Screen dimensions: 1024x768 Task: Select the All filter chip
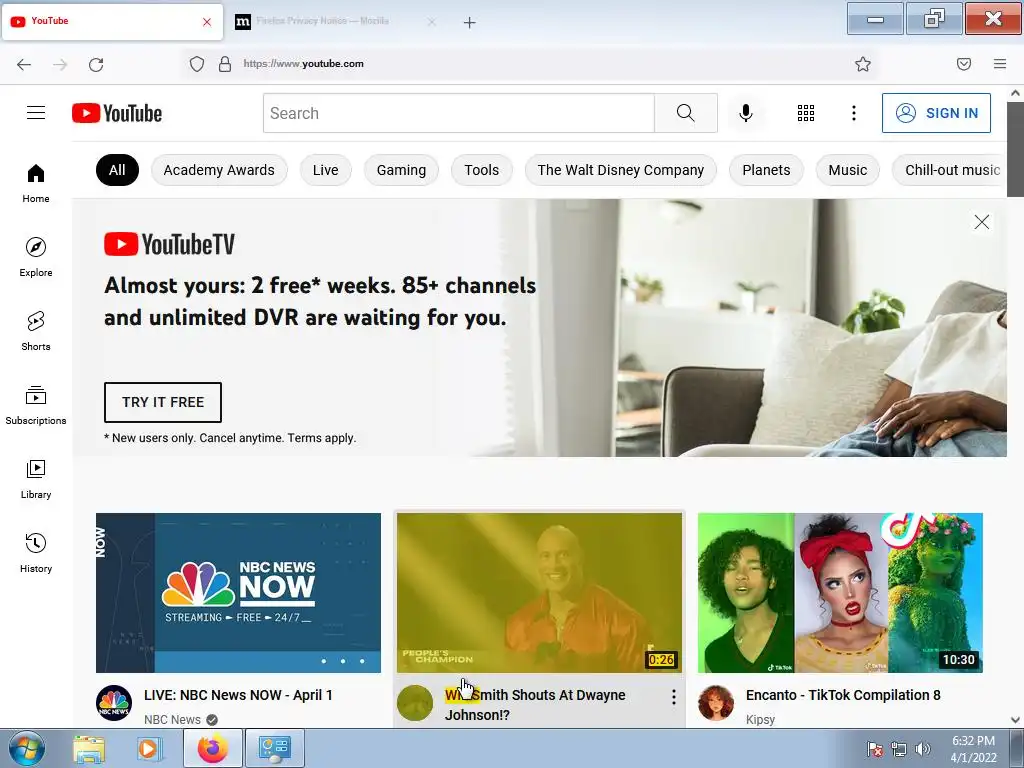(x=117, y=170)
